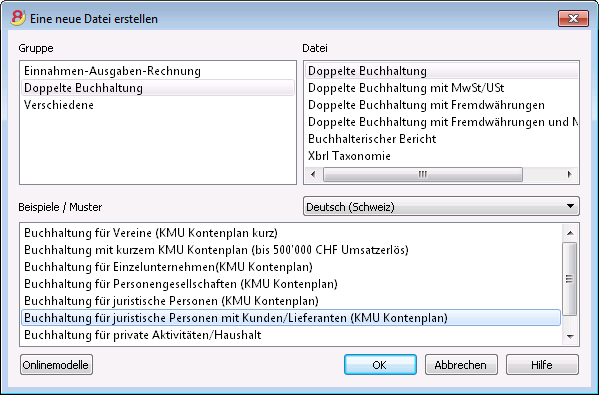This screenshot has width=599, height=395.
Task: Choose Doppelte Buchhaltung mit MwSt/USt file type
Action: tap(406, 88)
